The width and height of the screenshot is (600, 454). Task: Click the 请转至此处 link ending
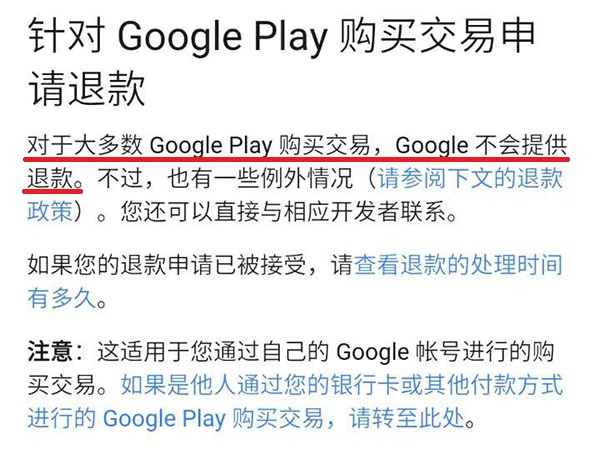coord(407,418)
